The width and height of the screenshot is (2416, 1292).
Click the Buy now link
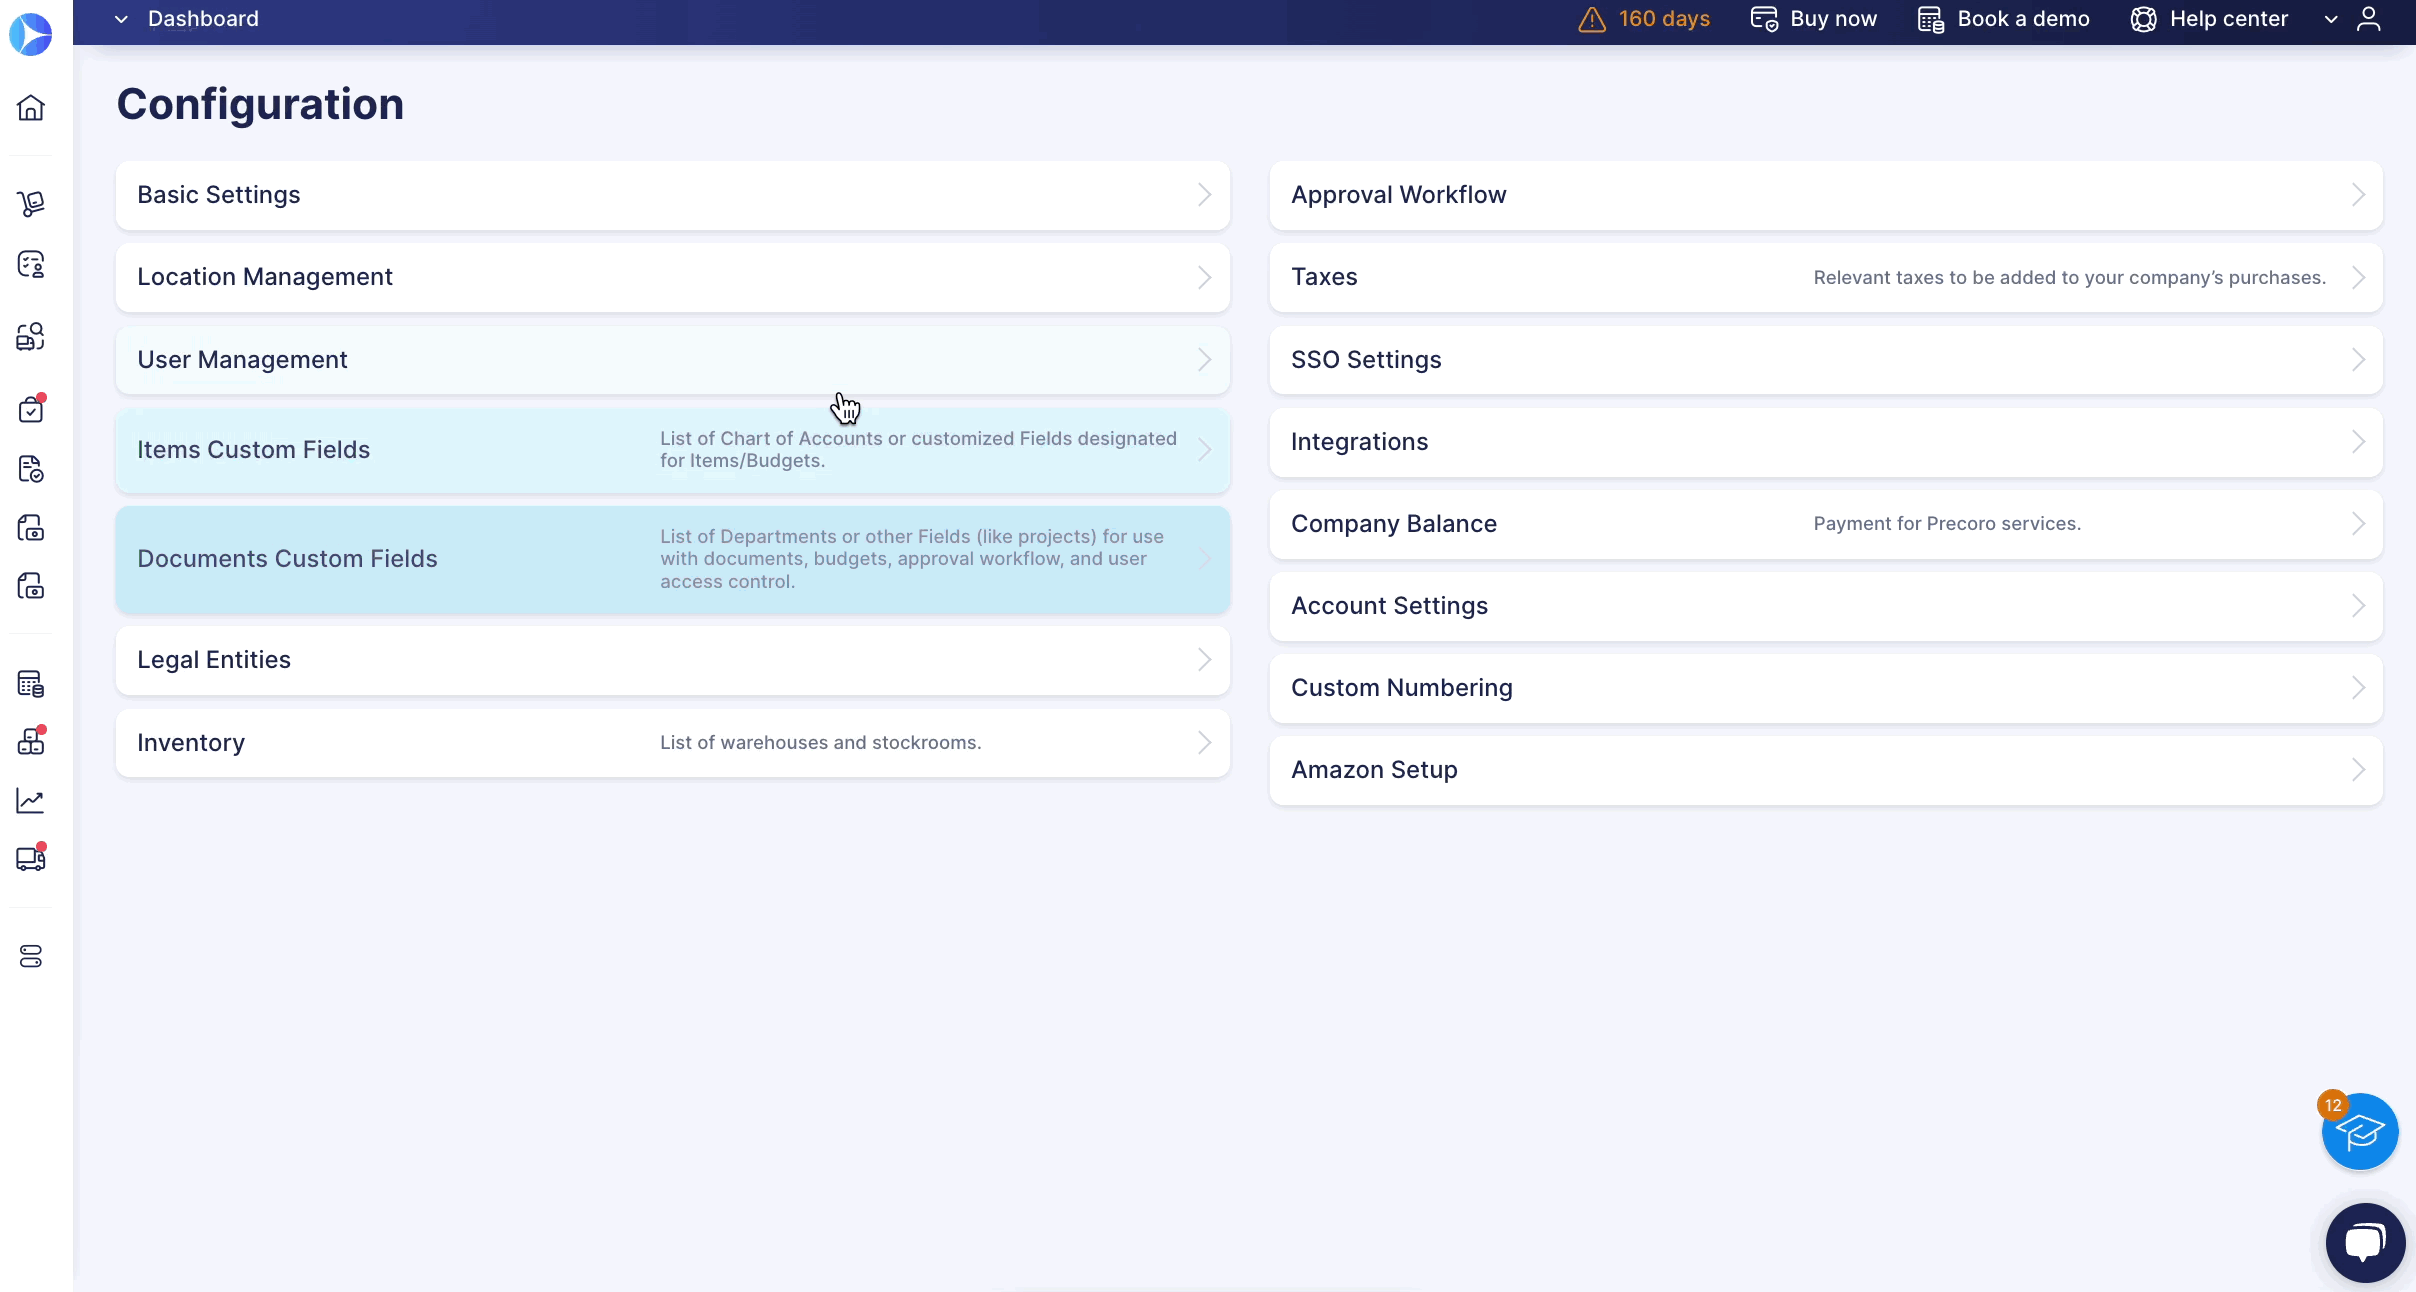(x=1833, y=19)
